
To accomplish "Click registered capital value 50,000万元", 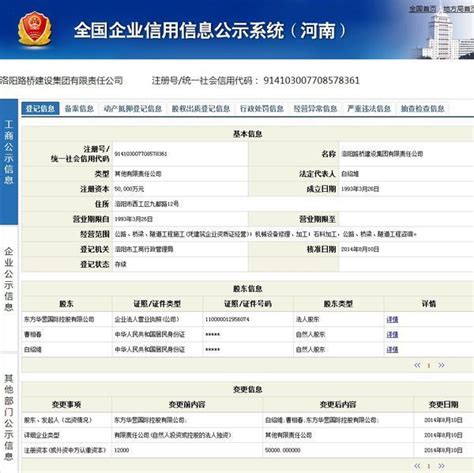I will click(x=129, y=189).
